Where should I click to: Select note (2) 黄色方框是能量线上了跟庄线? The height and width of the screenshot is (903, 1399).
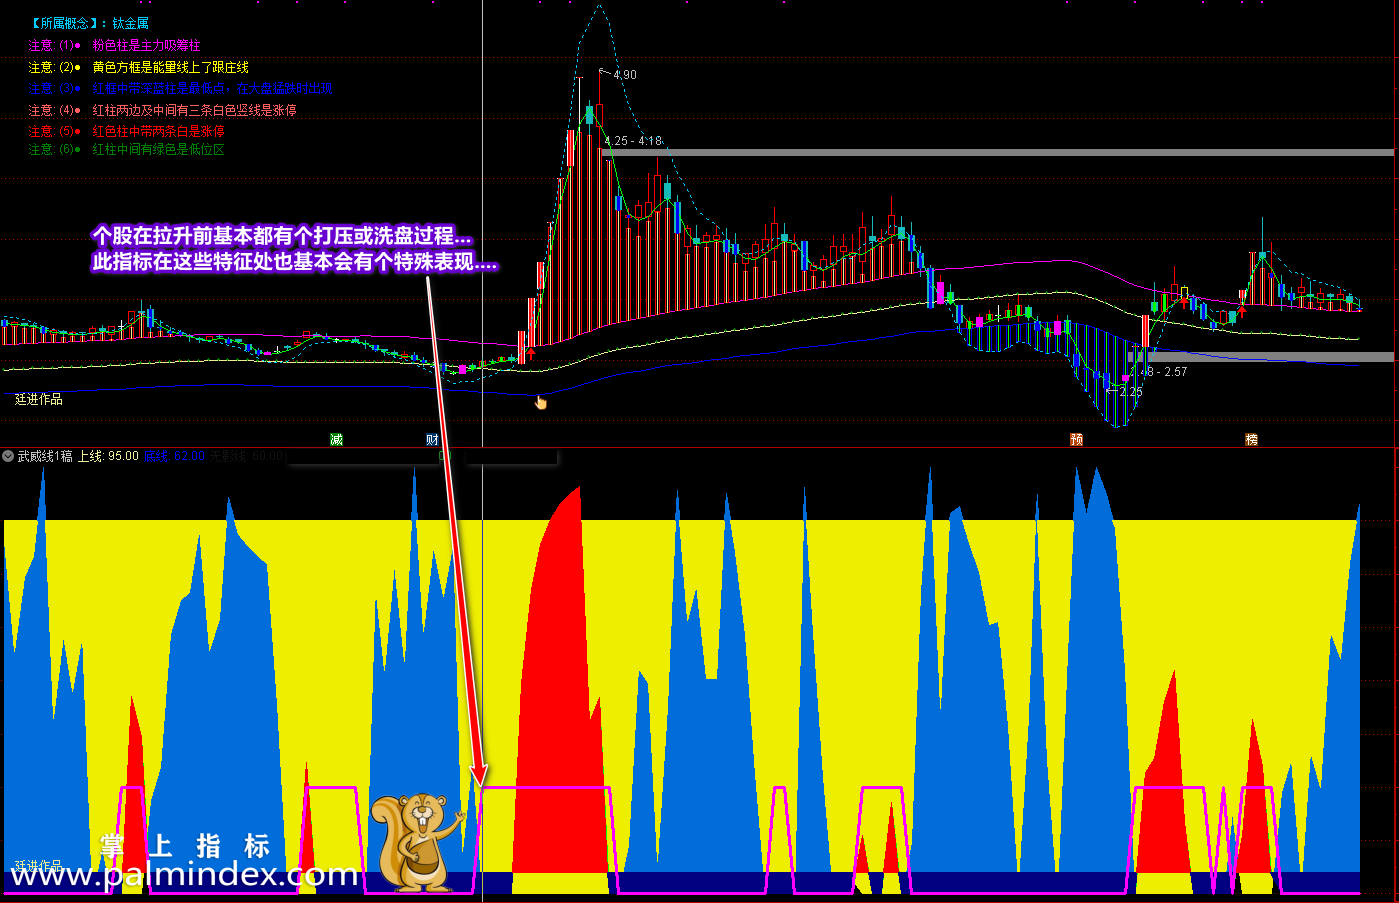[x=138, y=67]
